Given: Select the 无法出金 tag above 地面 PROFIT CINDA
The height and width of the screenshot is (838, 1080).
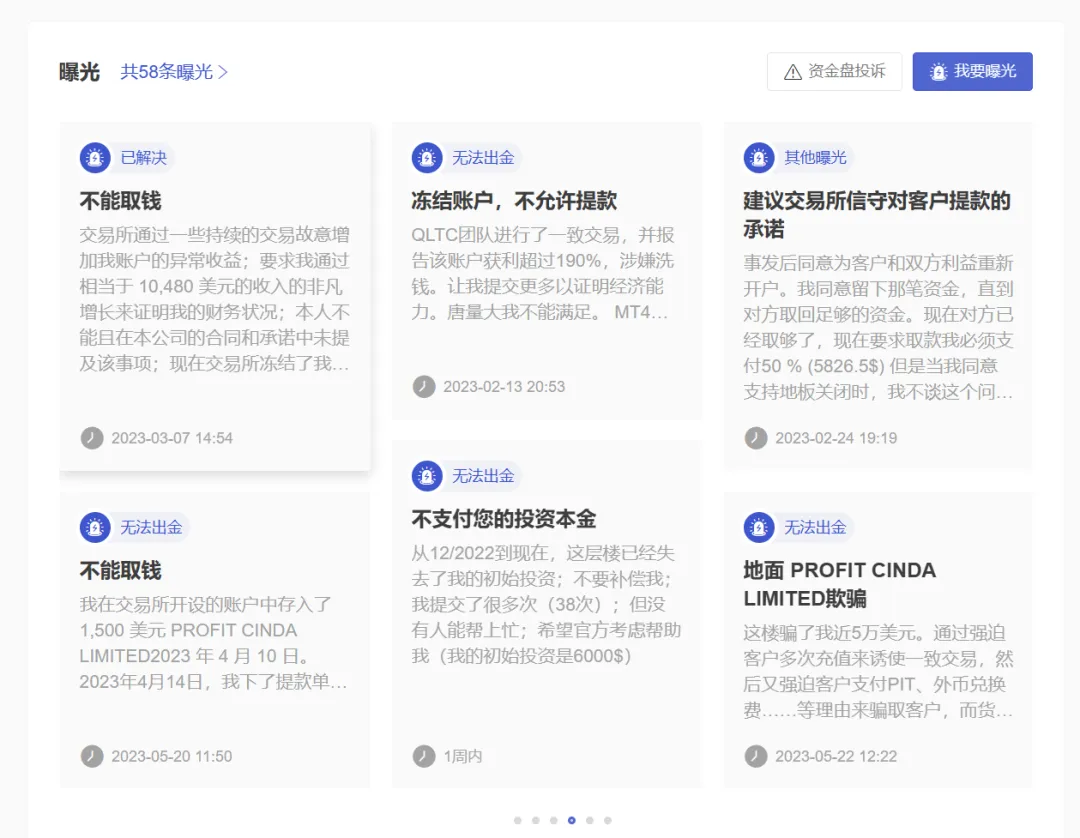Looking at the screenshot, I should [x=815, y=527].
